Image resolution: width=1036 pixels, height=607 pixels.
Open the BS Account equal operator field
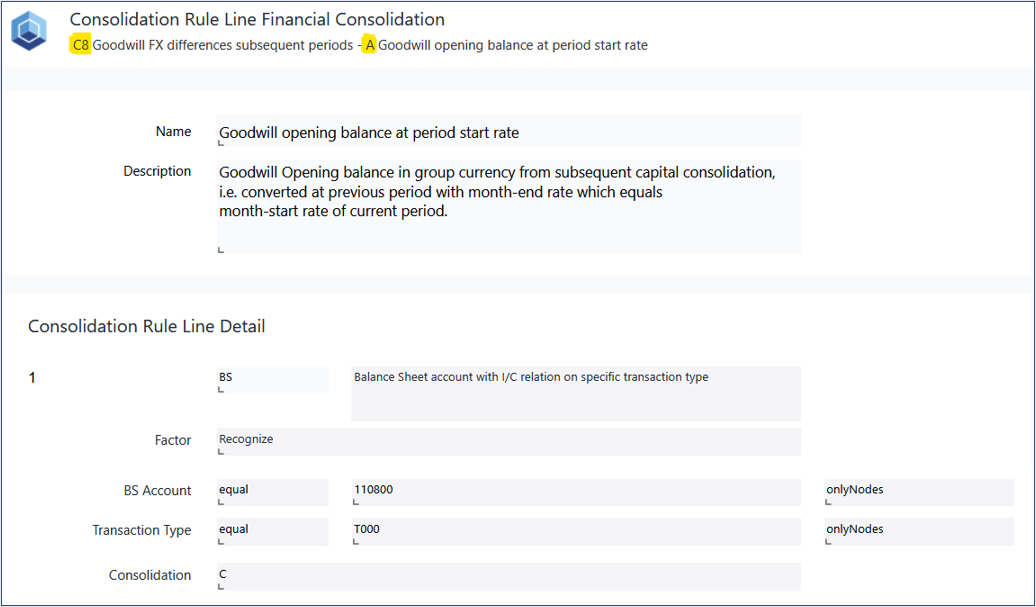[272, 492]
